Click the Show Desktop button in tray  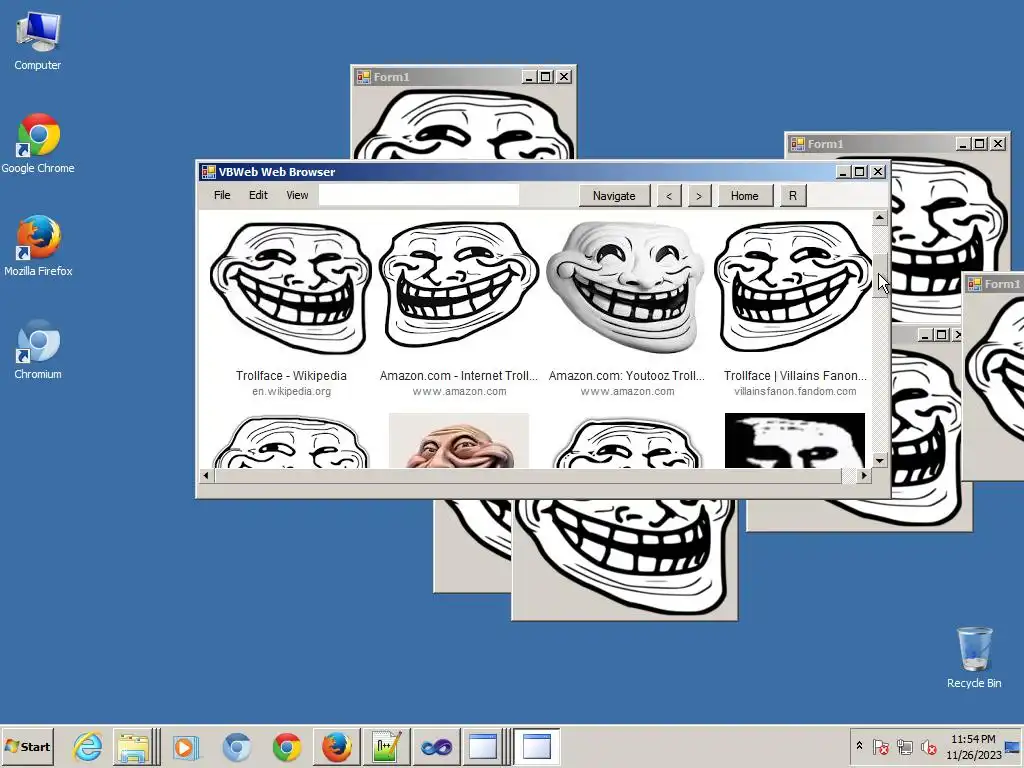pyautogui.click(x=1014, y=746)
